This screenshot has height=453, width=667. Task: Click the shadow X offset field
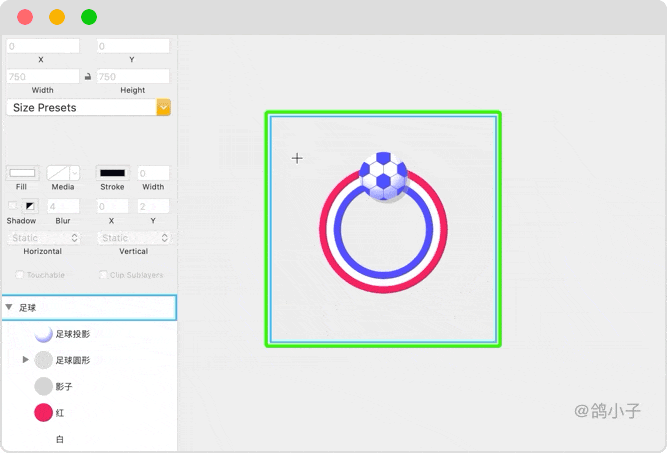click(x=112, y=206)
